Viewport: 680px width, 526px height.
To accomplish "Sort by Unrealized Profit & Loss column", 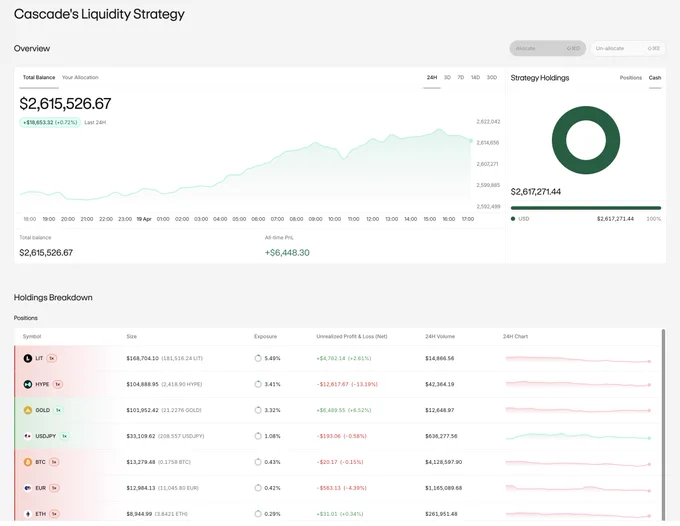I will click(x=352, y=337).
